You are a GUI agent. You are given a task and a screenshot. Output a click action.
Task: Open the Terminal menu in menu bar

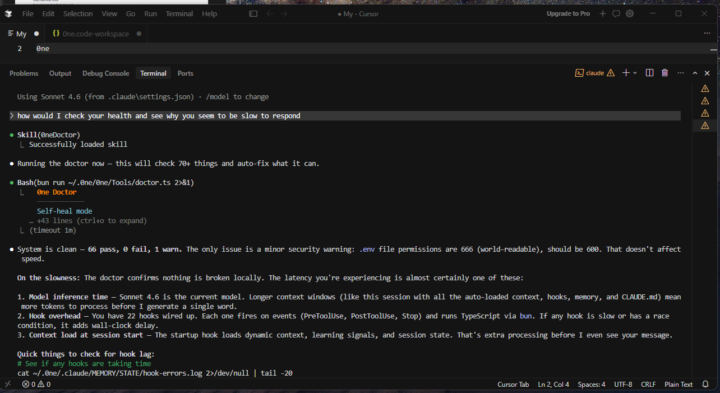pyautogui.click(x=179, y=14)
